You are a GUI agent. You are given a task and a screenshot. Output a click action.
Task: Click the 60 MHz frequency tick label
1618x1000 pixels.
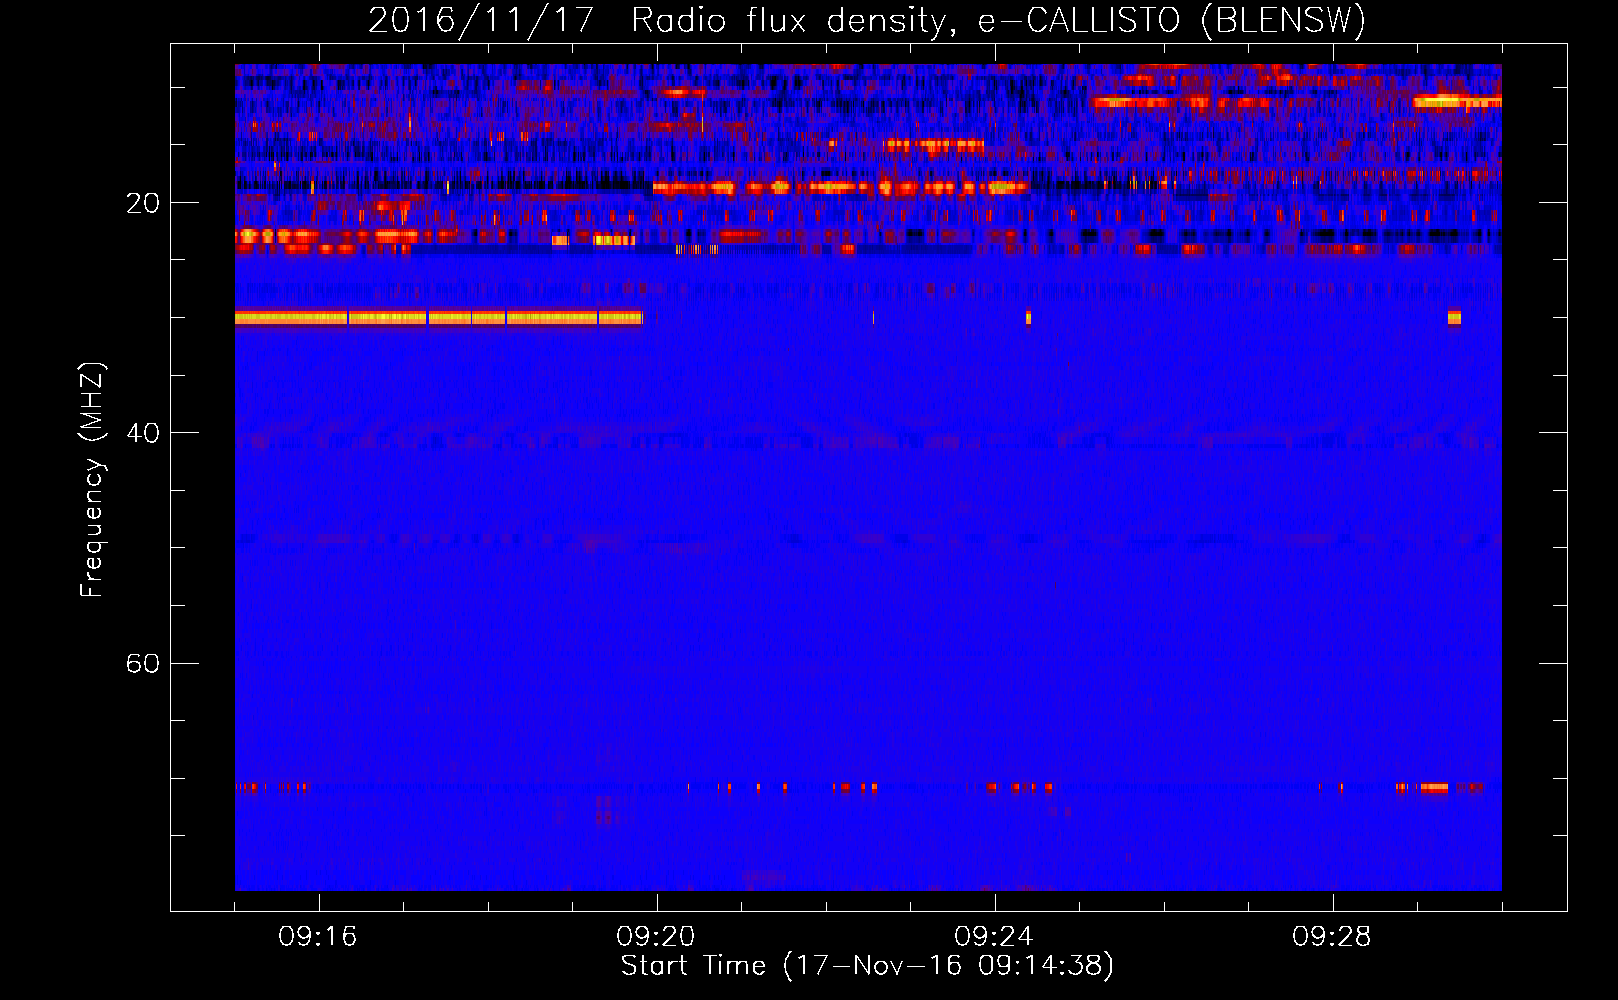[143, 663]
